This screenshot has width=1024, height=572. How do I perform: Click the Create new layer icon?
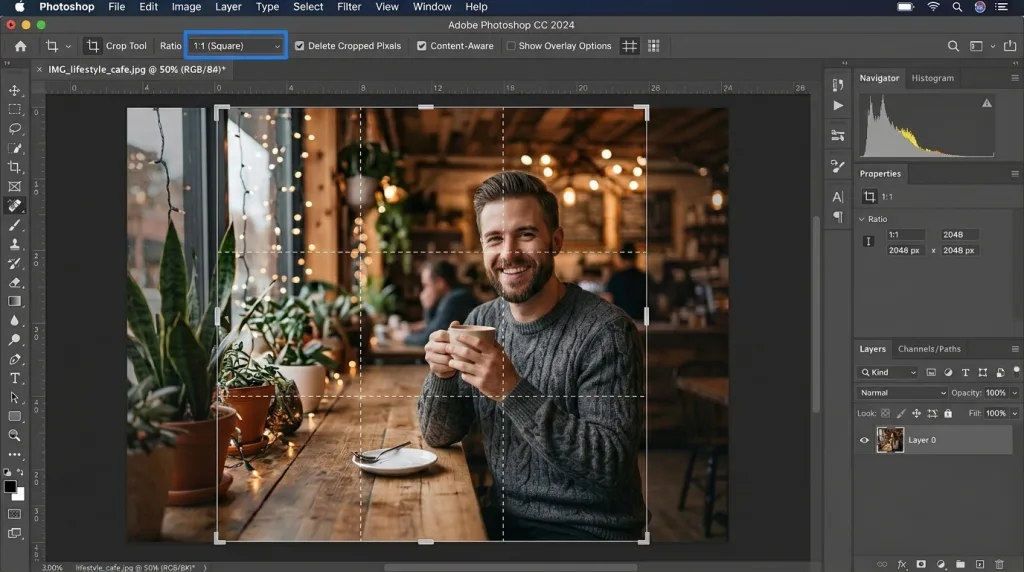coord(980,564)
